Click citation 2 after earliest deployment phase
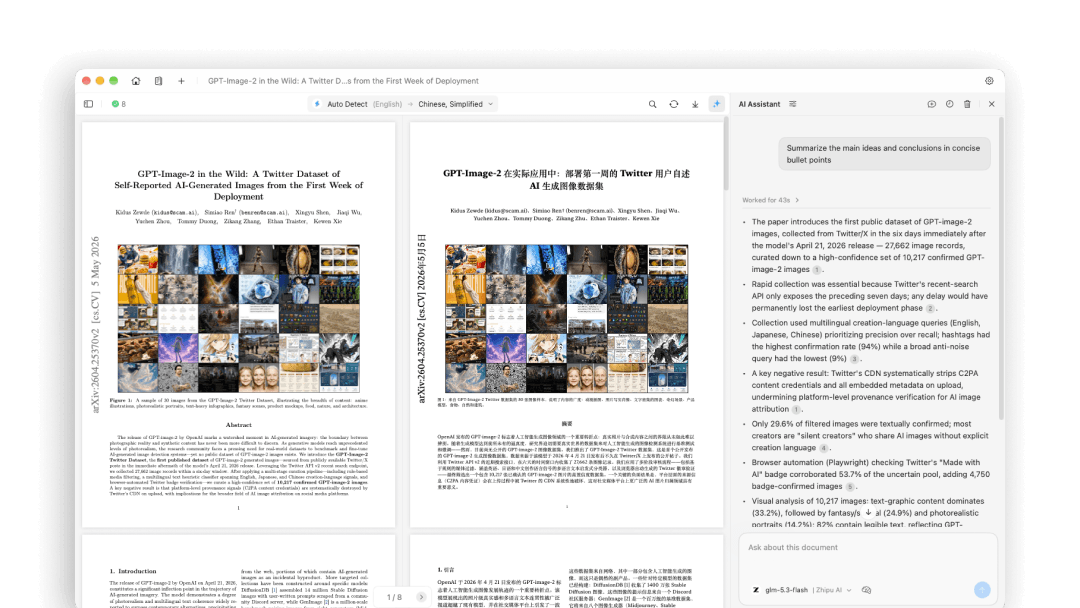 pos(930,308)
